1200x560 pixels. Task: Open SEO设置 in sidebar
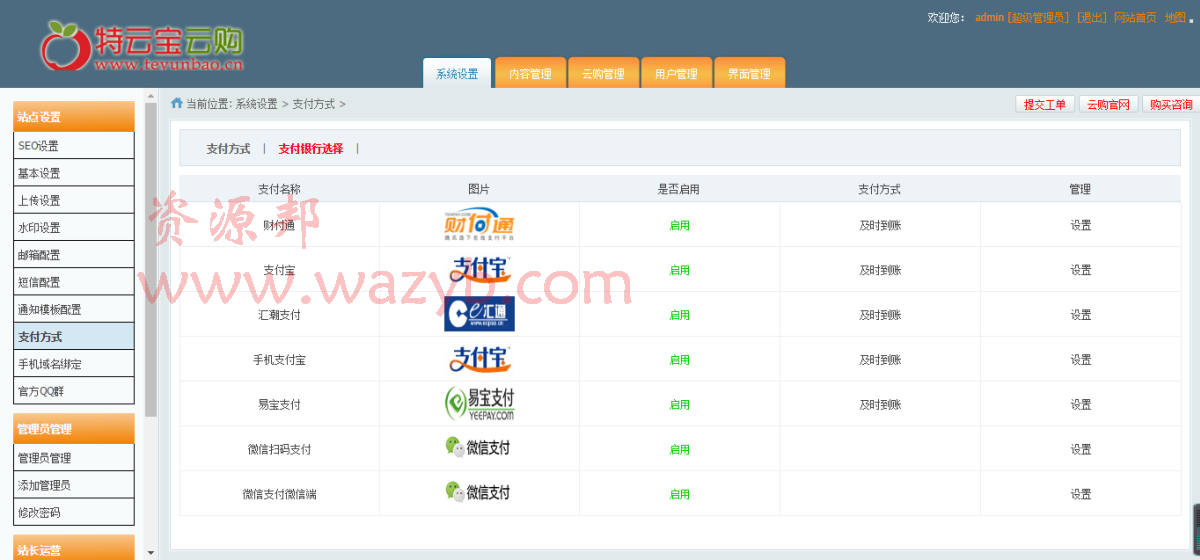(73, 146)
